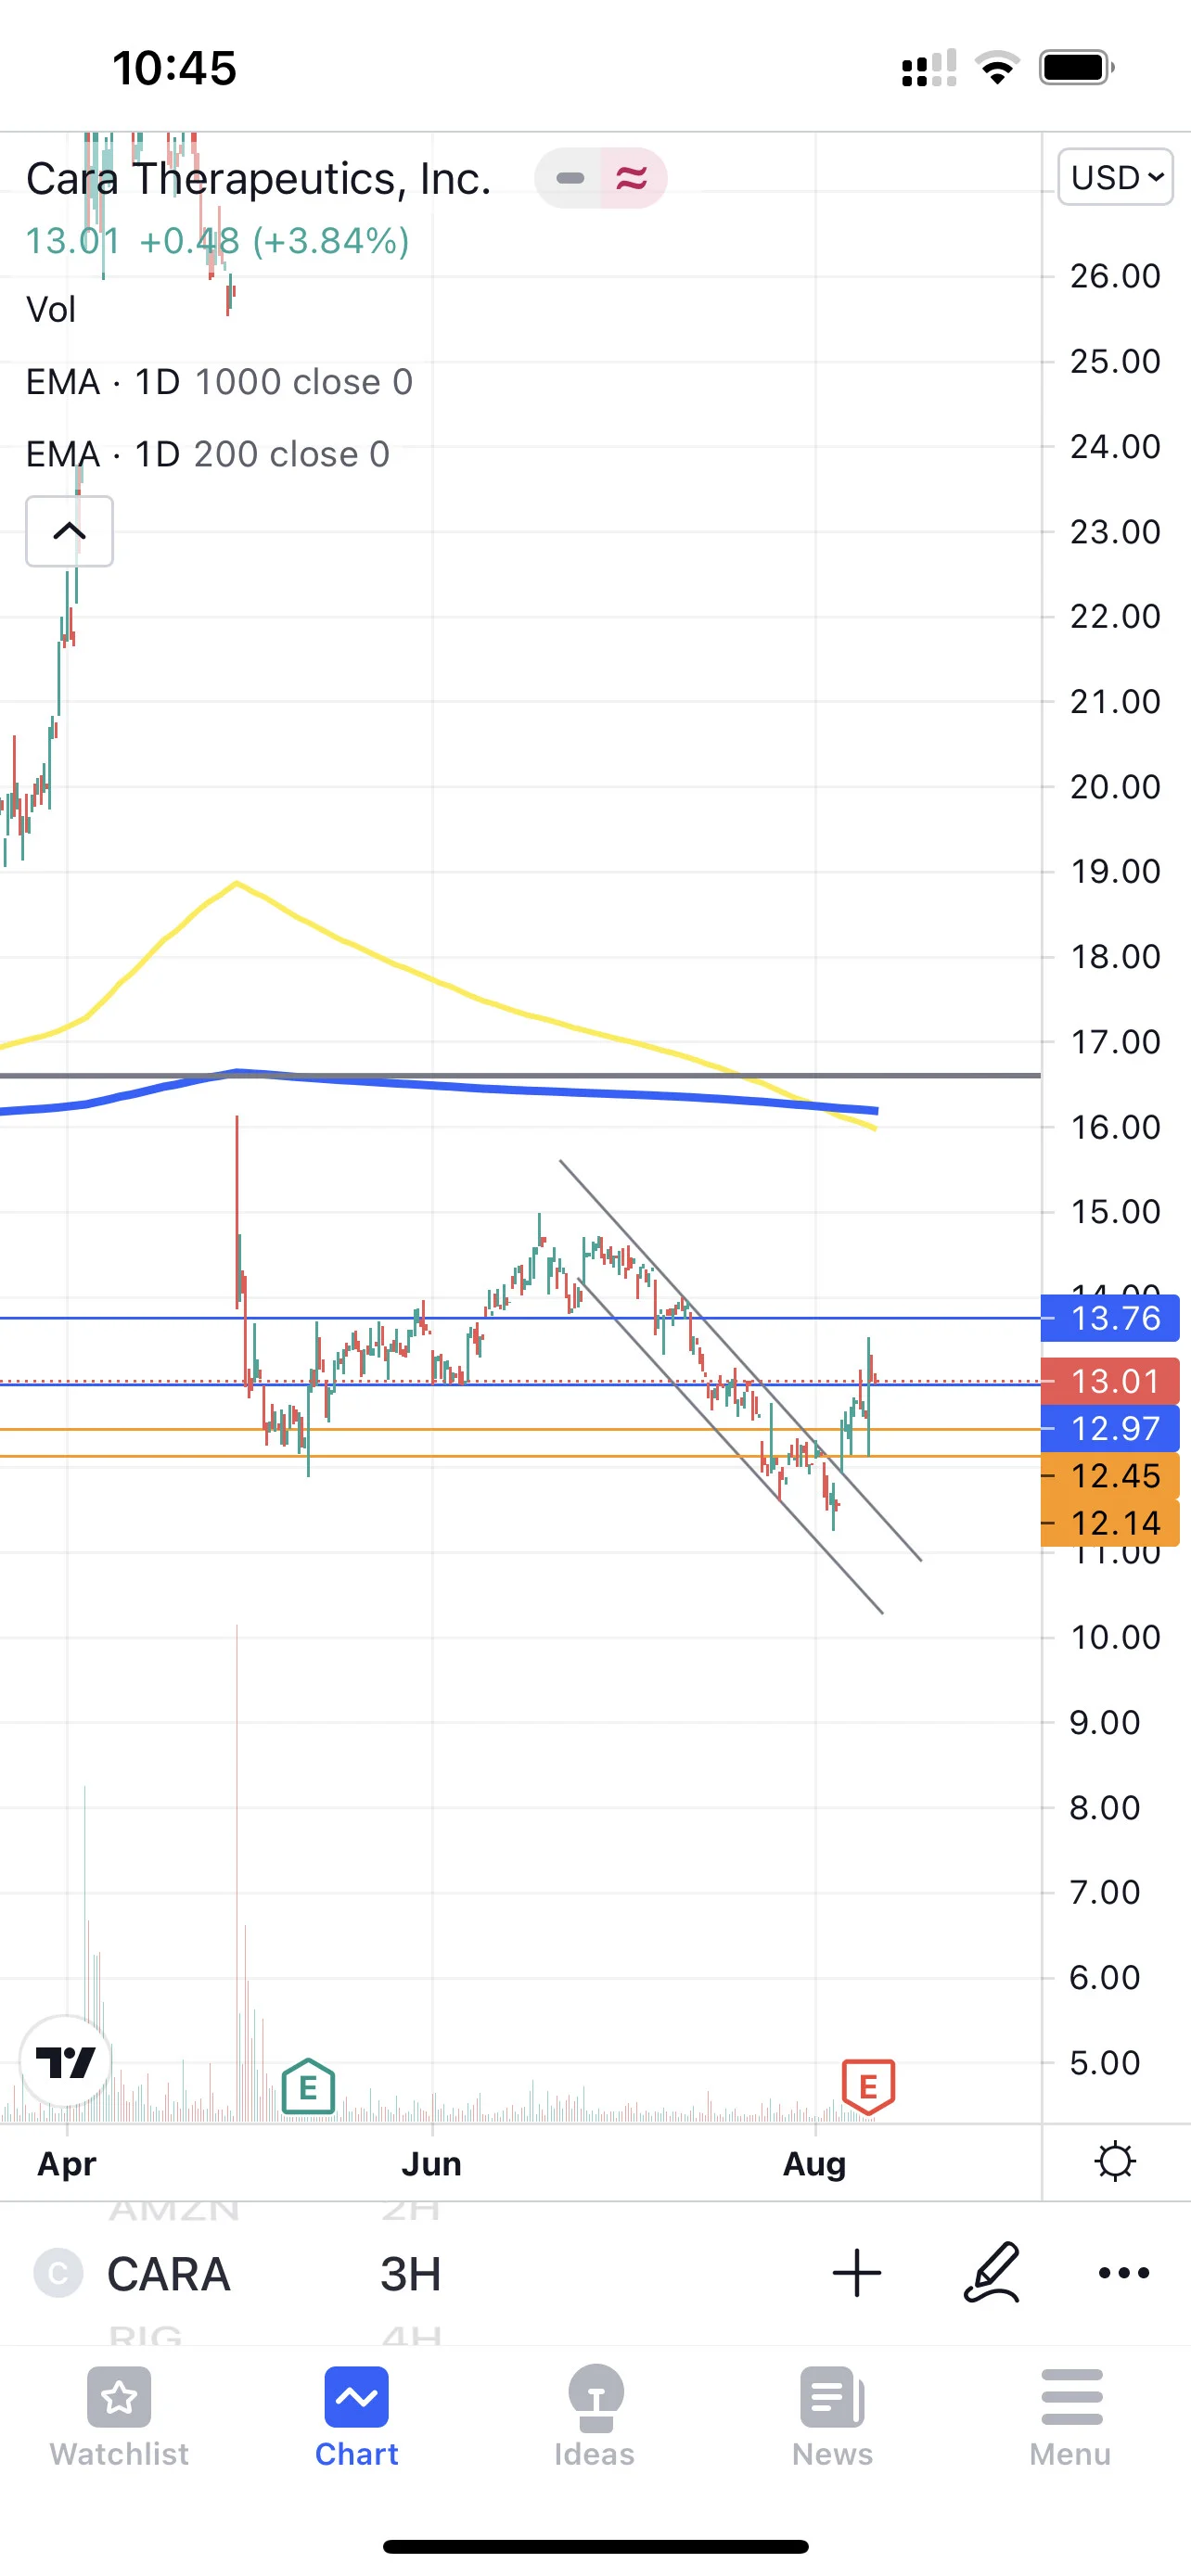Tap the 12.45 orange price label
Viewport: 1191px width, 2576px height.
(x=1110, y=1475)
